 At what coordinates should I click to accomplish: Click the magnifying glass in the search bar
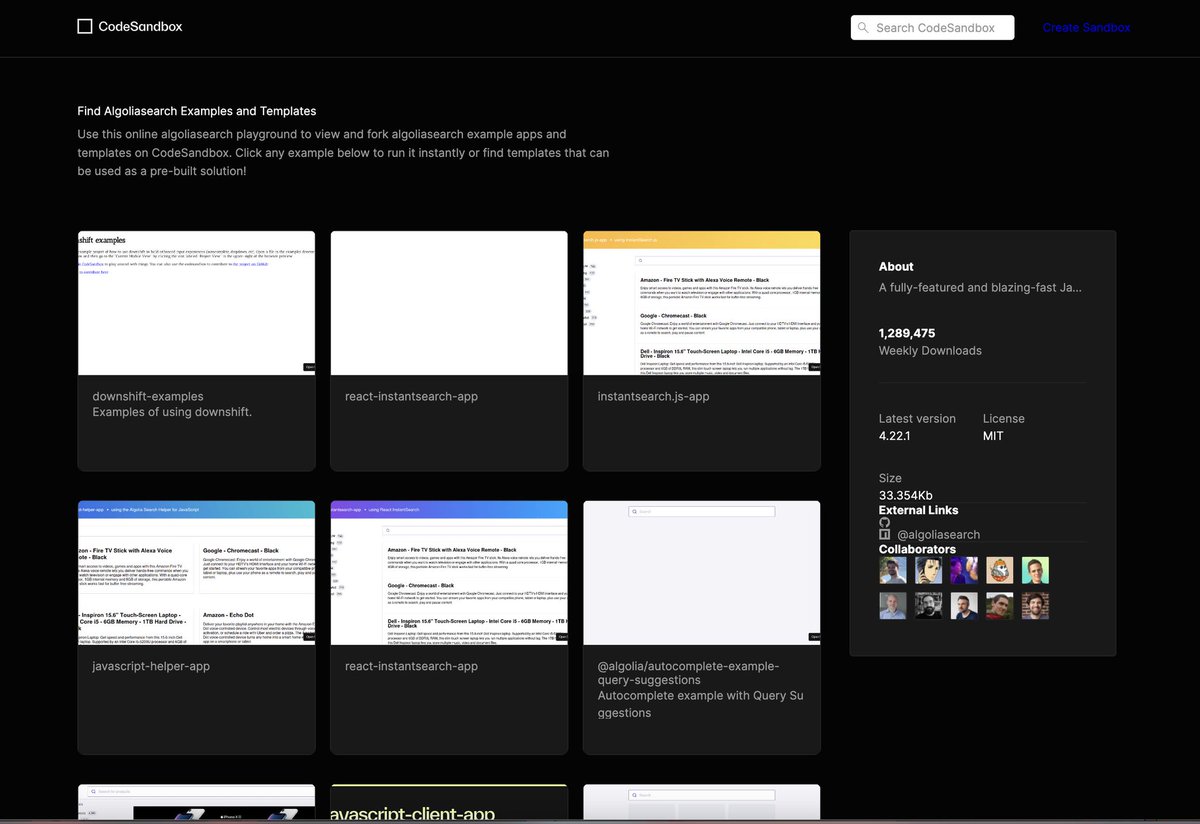[862, 27]
